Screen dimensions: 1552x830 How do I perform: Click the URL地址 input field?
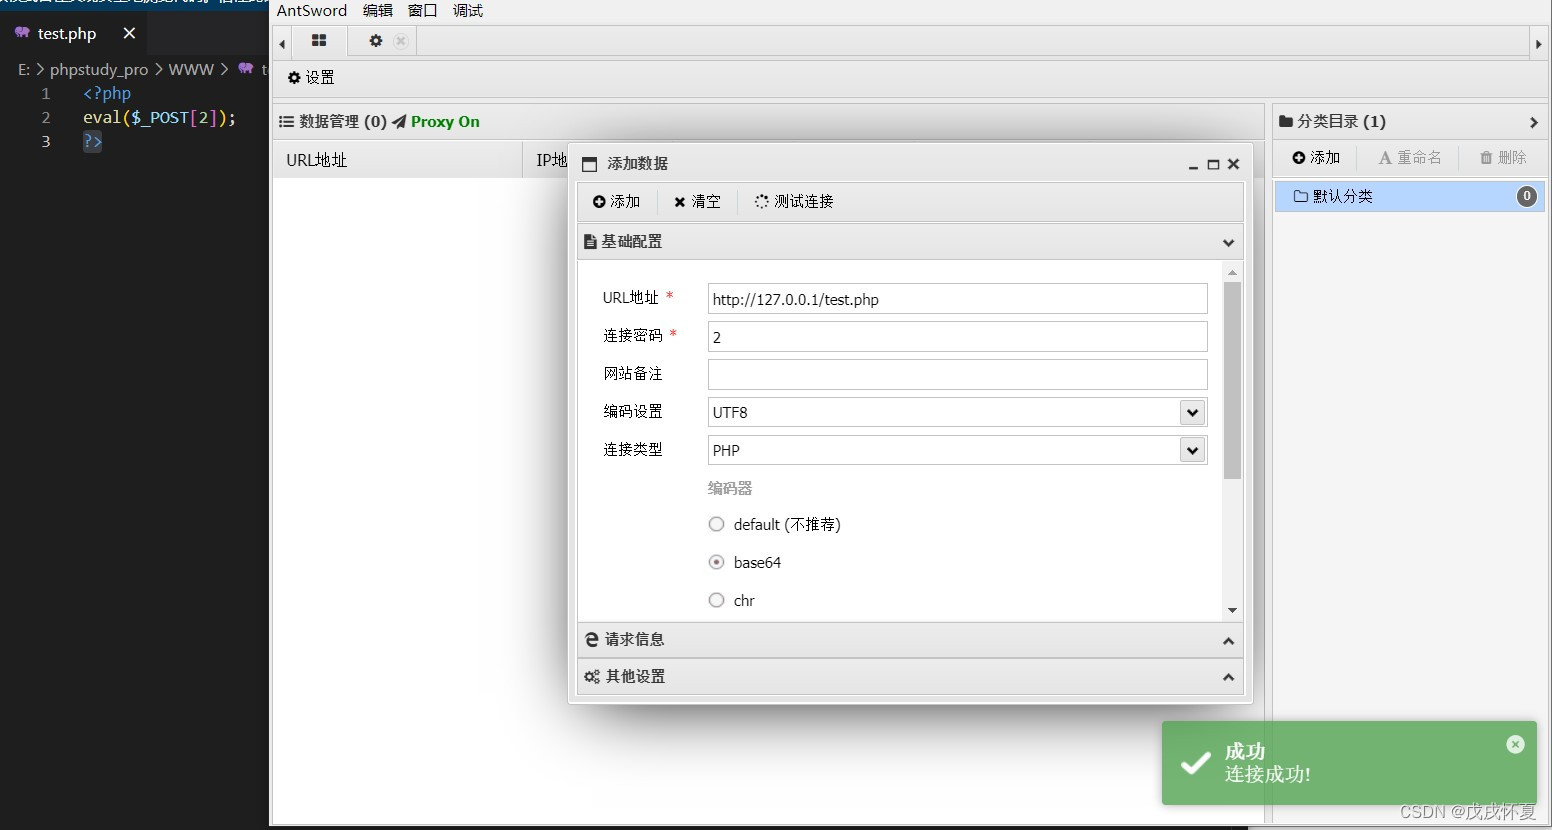pyautogui.click(x=957, y=299)
